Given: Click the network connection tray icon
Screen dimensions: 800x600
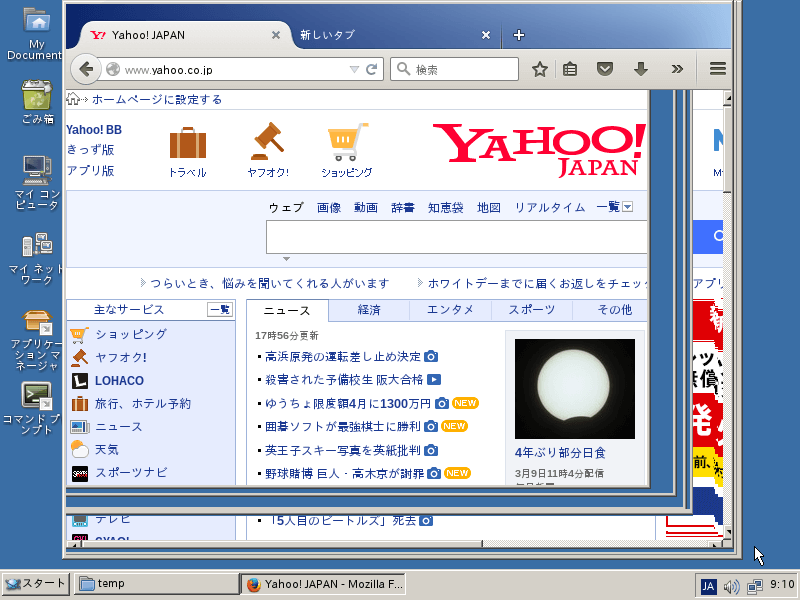Looking at the screenshot, I should pyautogui.click(x=755, y=586).
